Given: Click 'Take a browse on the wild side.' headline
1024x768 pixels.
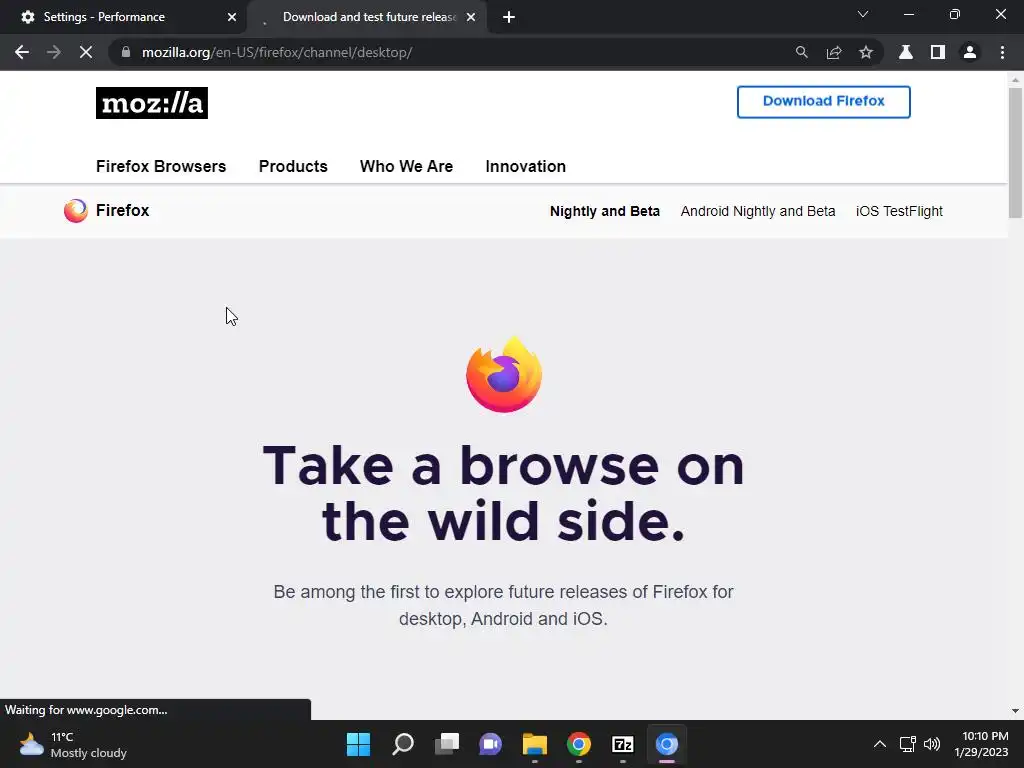Looking at the screenshot, I should click(x=504, y=493).
